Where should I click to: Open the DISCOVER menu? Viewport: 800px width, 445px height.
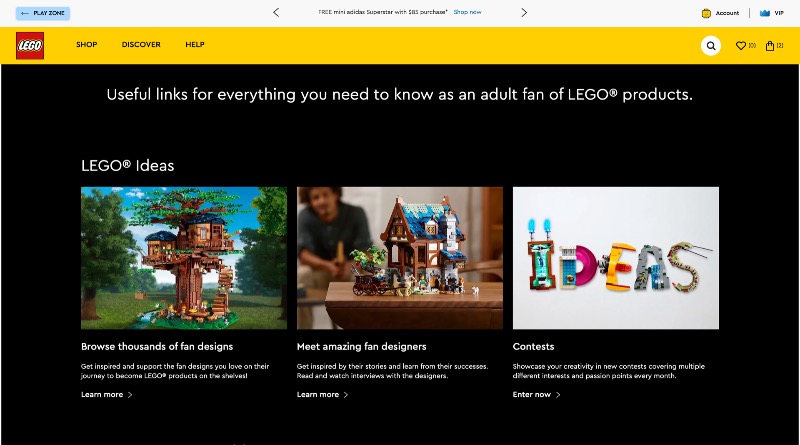tap(141, 44)
